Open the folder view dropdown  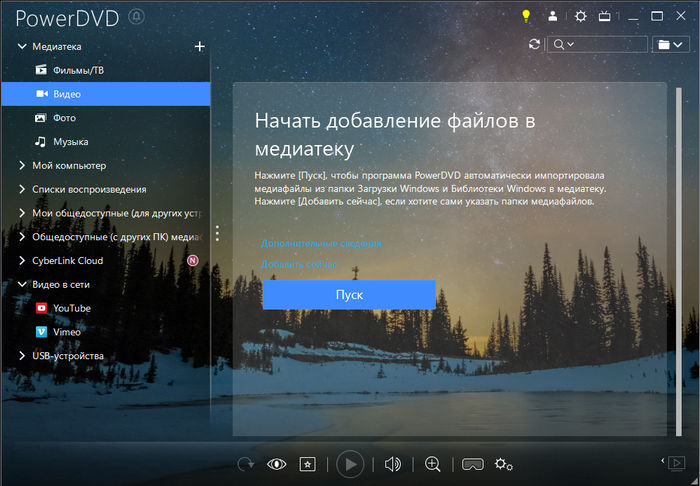(670, 44)
